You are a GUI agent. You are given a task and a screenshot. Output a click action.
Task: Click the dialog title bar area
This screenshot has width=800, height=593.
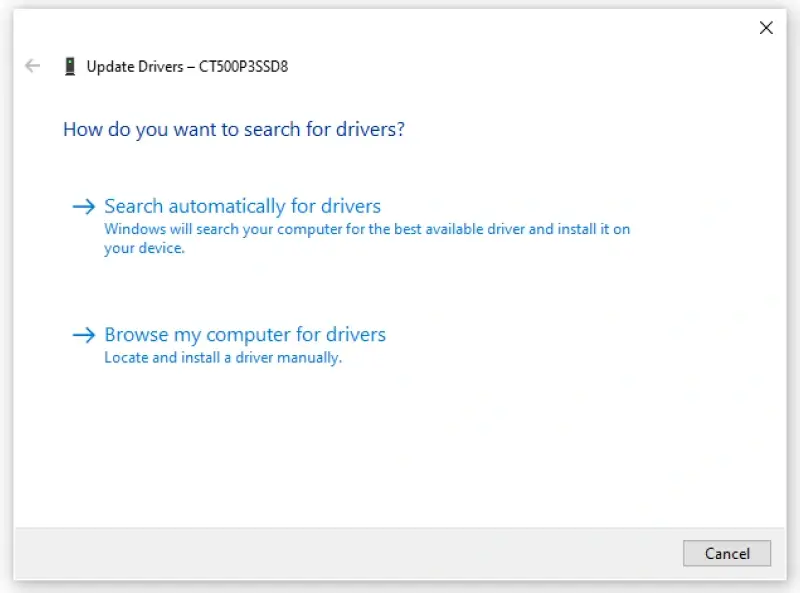[x=400, y=28]
